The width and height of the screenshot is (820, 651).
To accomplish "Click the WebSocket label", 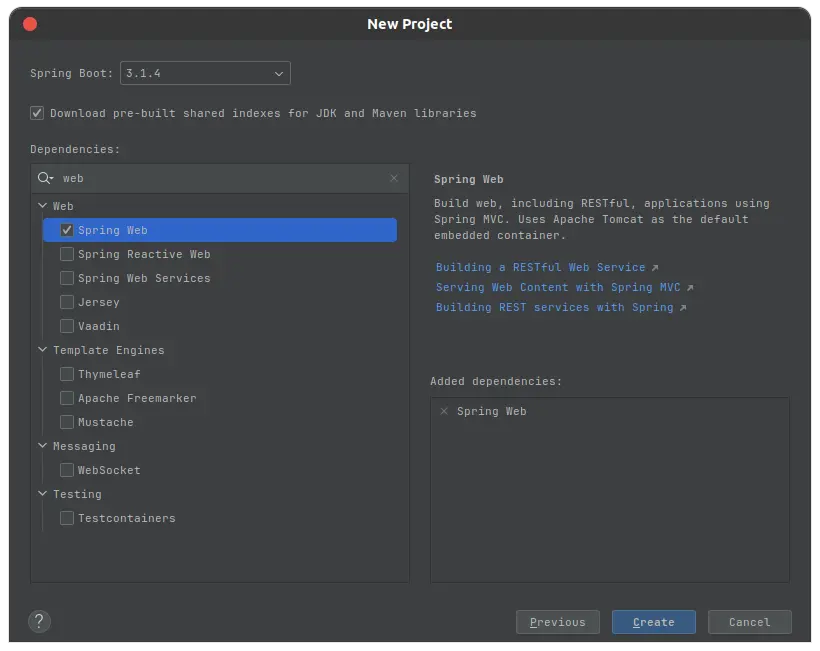I will [x=109, y=470].
